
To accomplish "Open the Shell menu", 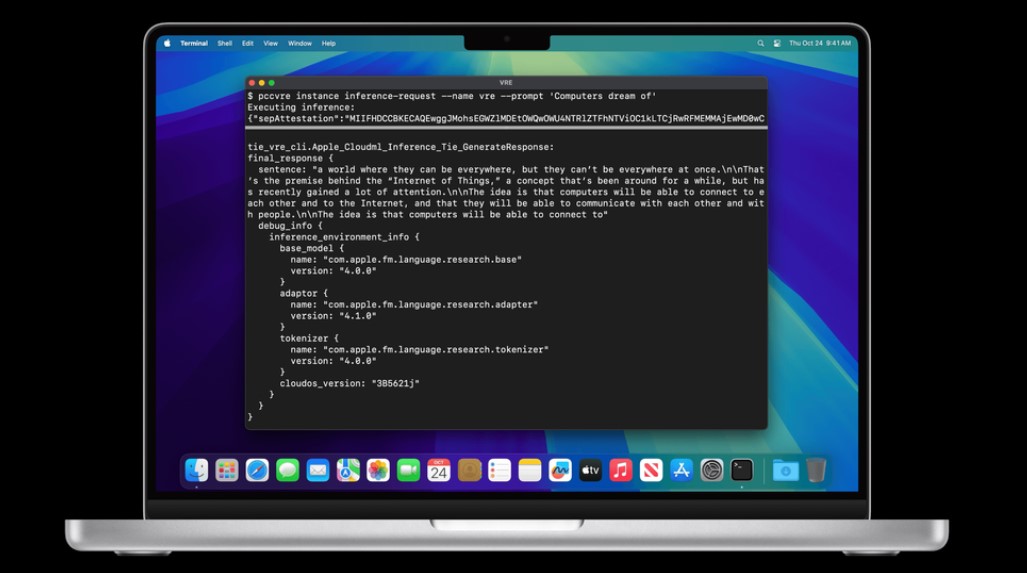I will point(225,43).
